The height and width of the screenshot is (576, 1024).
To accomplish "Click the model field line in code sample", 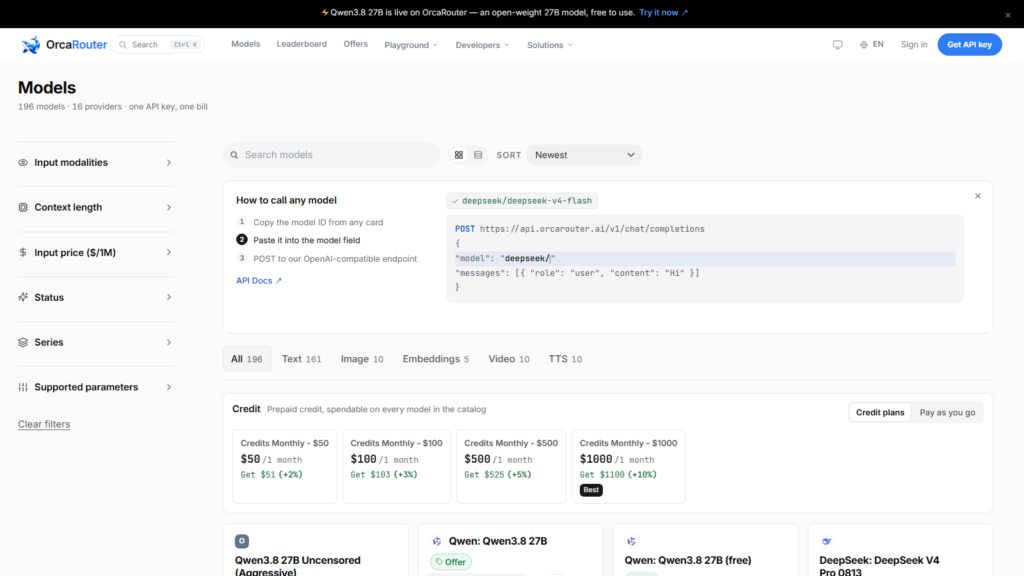I will pos(705,259).
